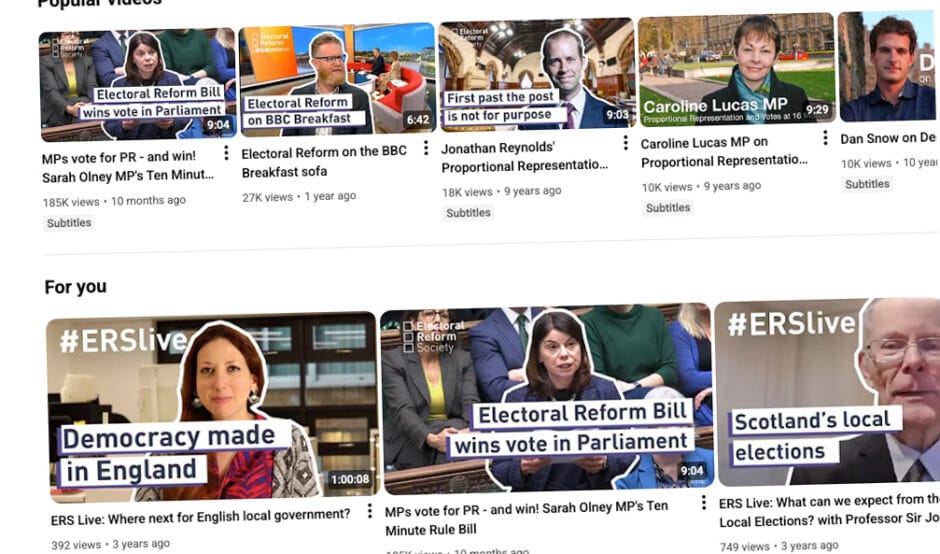Open Caroline Lucas MP on Proportional Representation title
Viewport: 940px width, 554px height.
[724, 152]
